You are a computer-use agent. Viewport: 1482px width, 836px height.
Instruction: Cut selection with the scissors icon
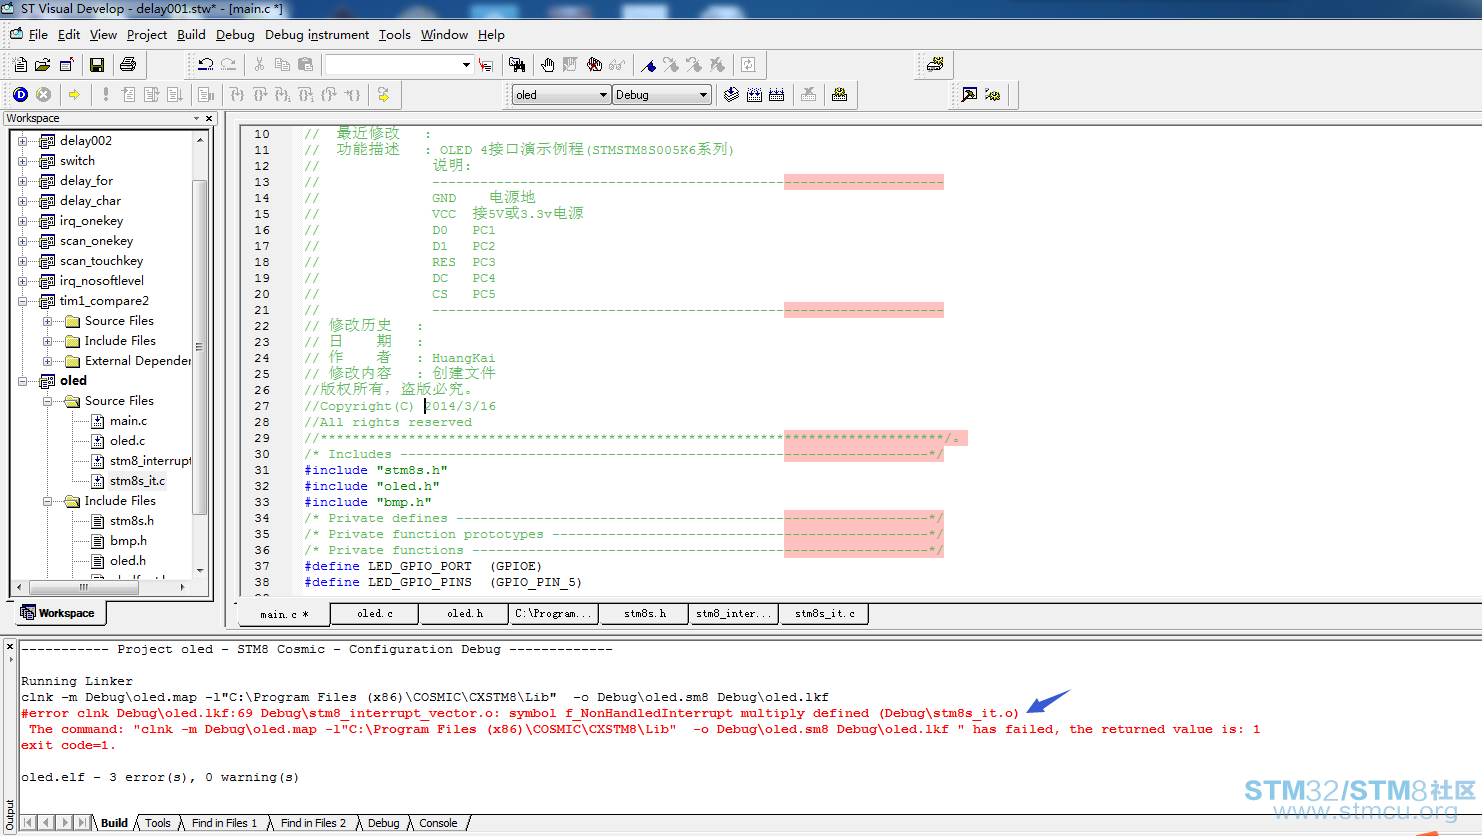coord(260,65)
